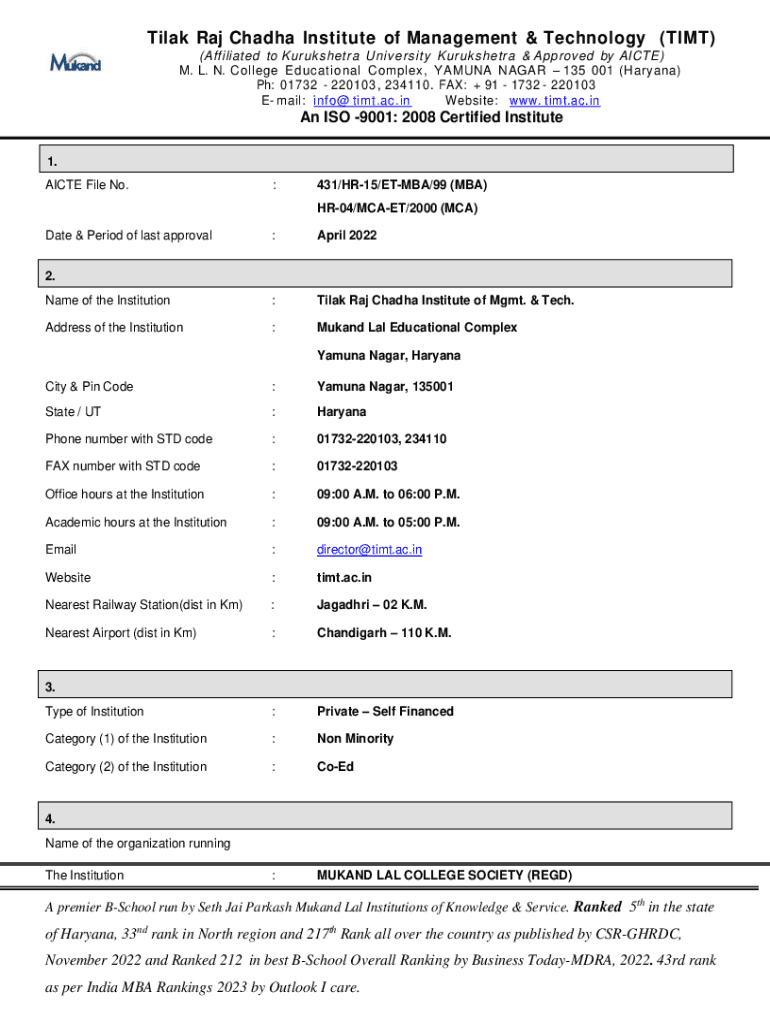Click the director@timt.ac.in email link
This screenshot has width=770, height=1024.
[369, 550]
